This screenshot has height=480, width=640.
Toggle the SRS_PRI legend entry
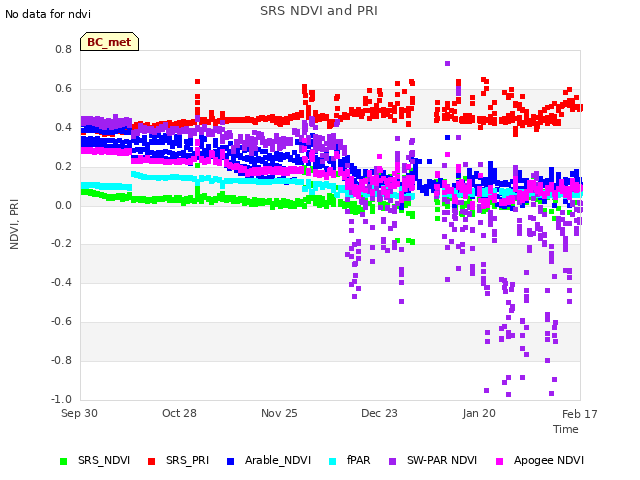tap(178, 460)
